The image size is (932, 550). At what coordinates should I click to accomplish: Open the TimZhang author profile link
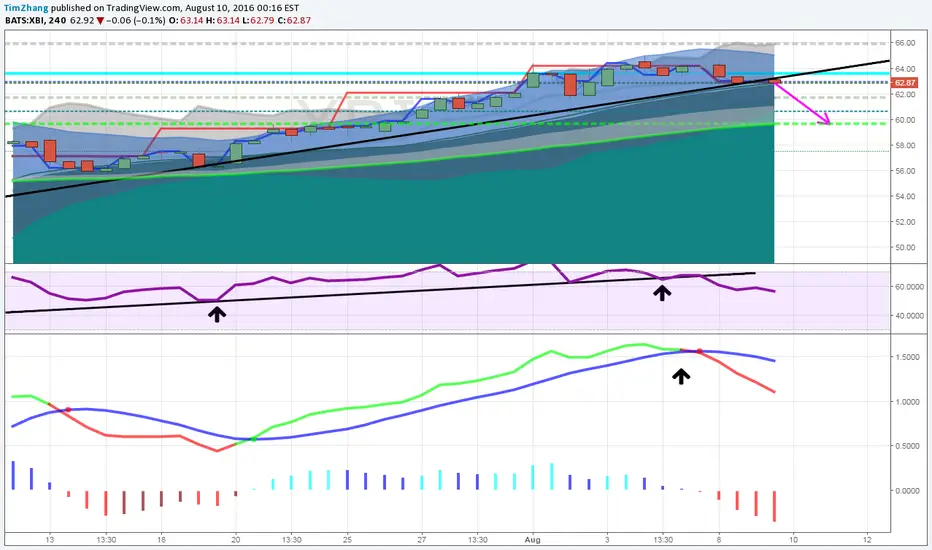[26, 8]
